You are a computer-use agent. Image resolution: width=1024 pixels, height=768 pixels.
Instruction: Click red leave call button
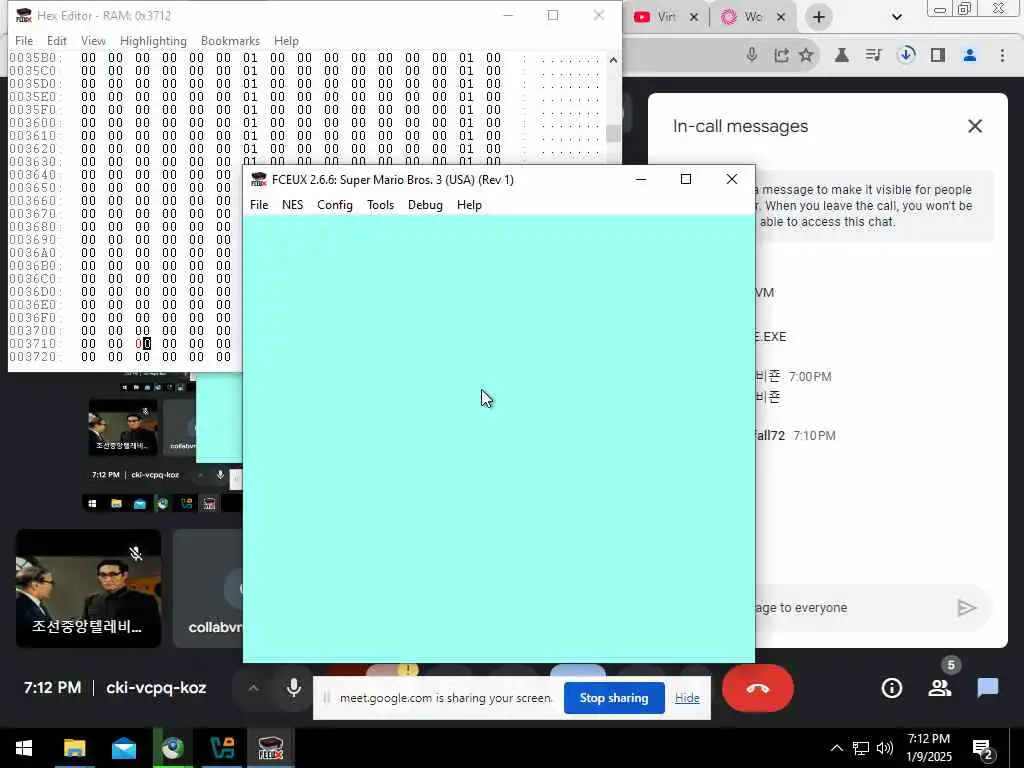pyautogui.click(x=758, y=688)
